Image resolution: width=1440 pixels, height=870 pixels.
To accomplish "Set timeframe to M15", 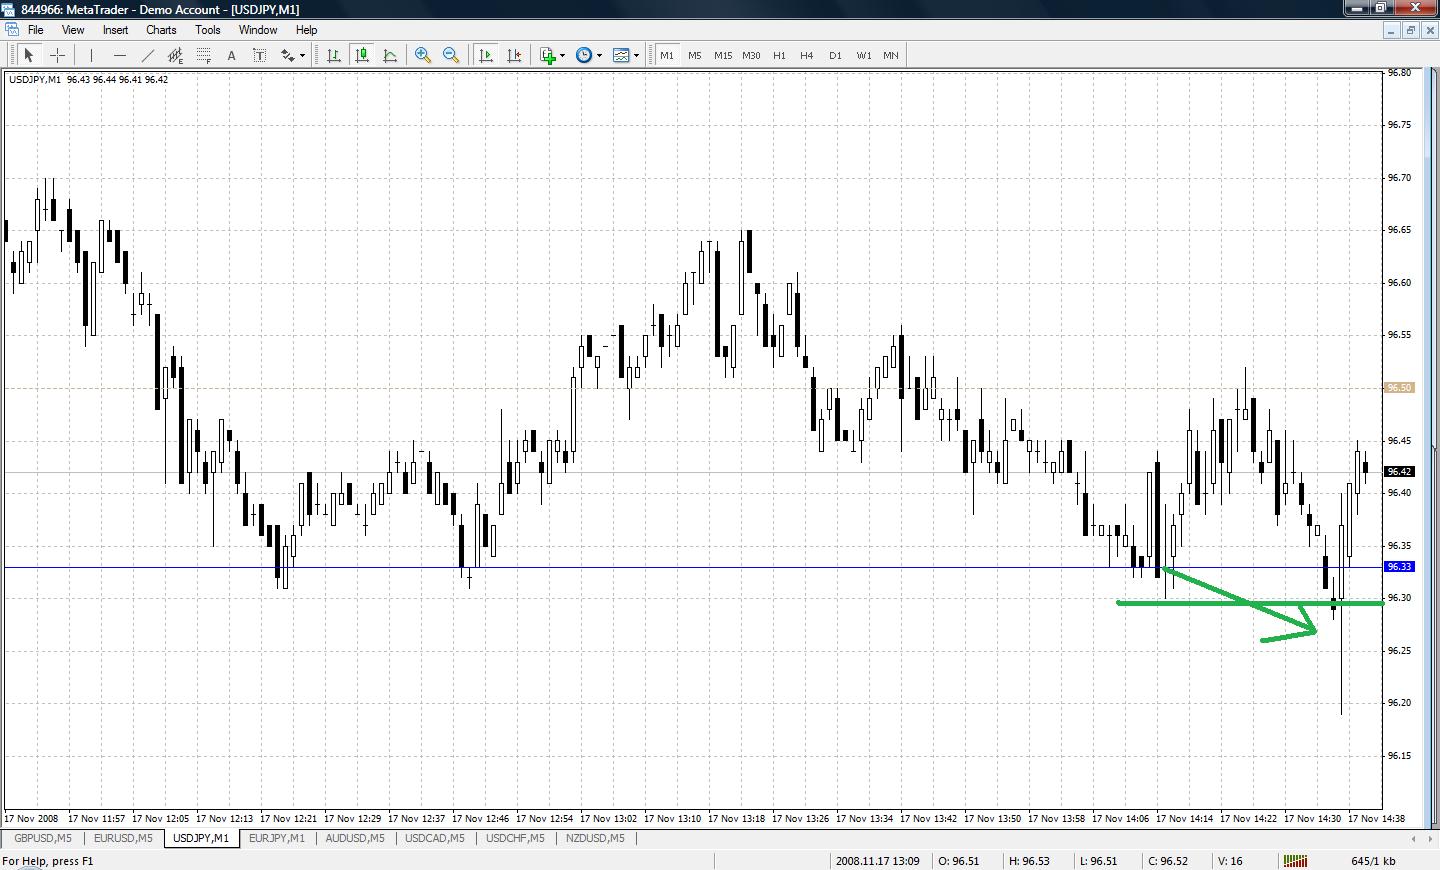I will point(723,56).
